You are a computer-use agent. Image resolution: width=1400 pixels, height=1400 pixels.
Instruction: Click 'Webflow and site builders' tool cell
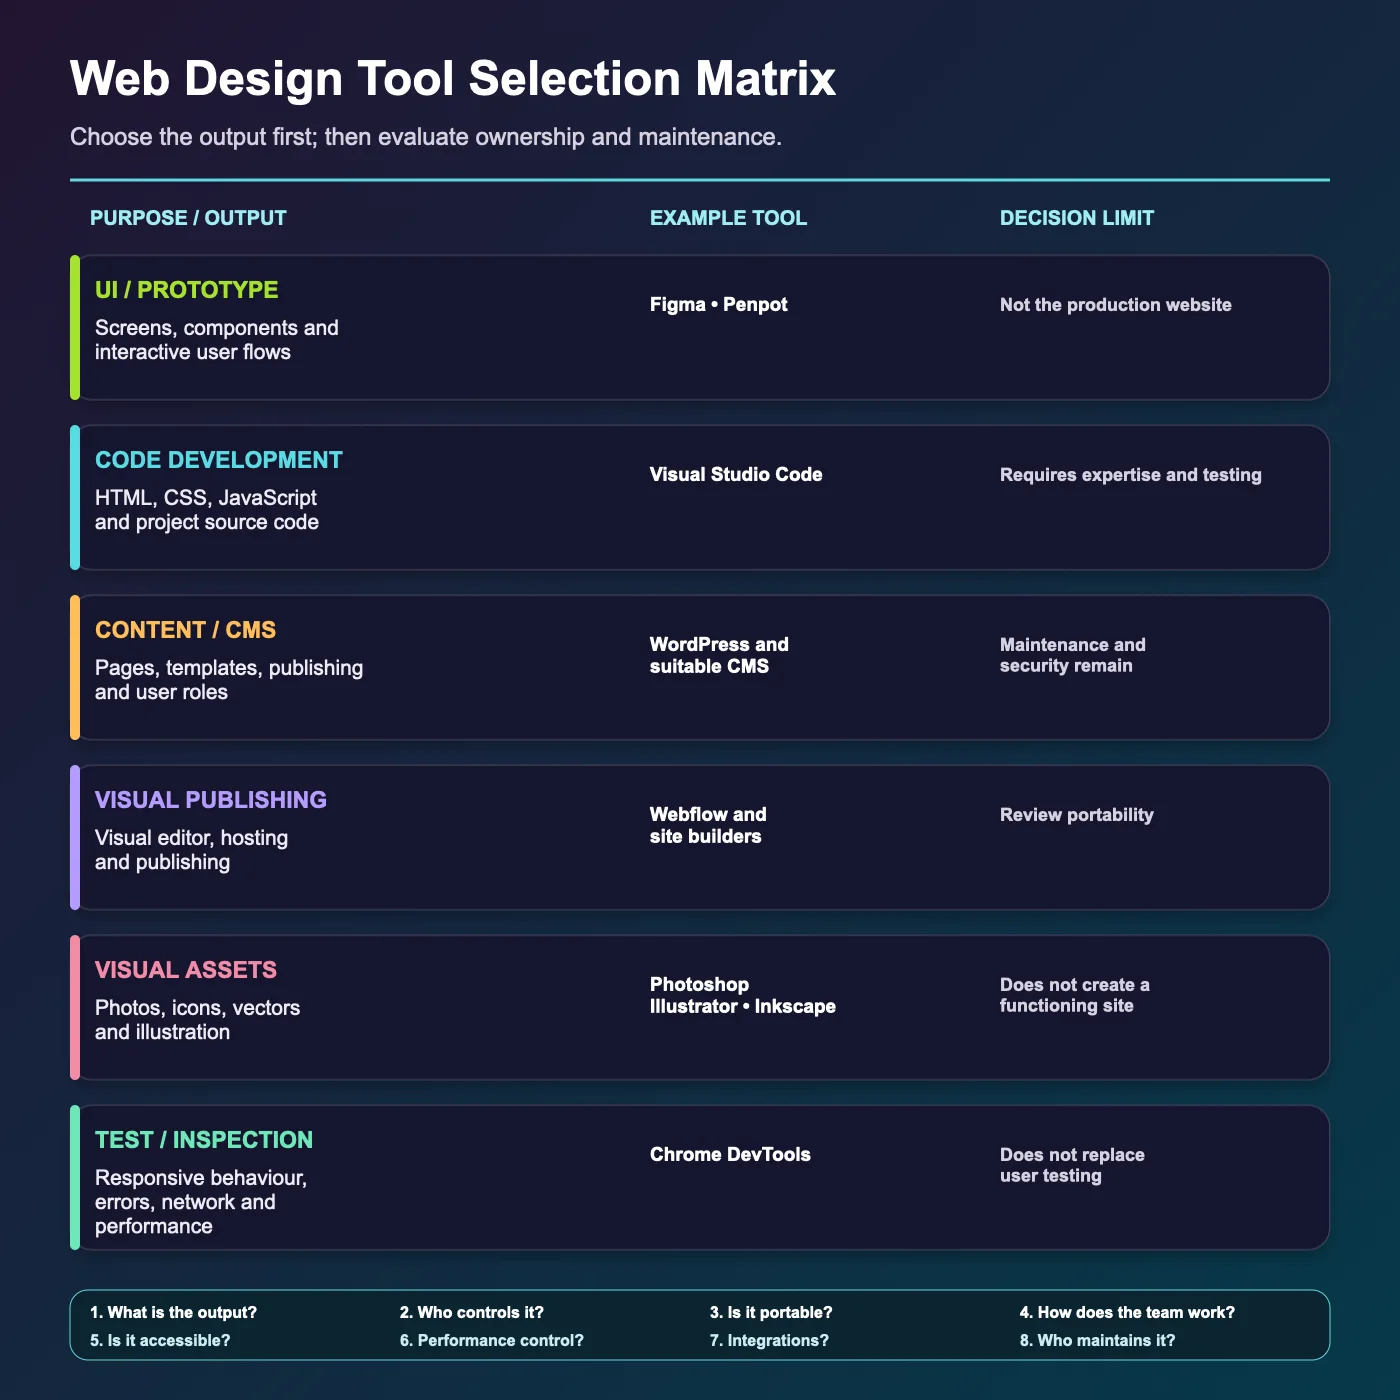[708, 826]
